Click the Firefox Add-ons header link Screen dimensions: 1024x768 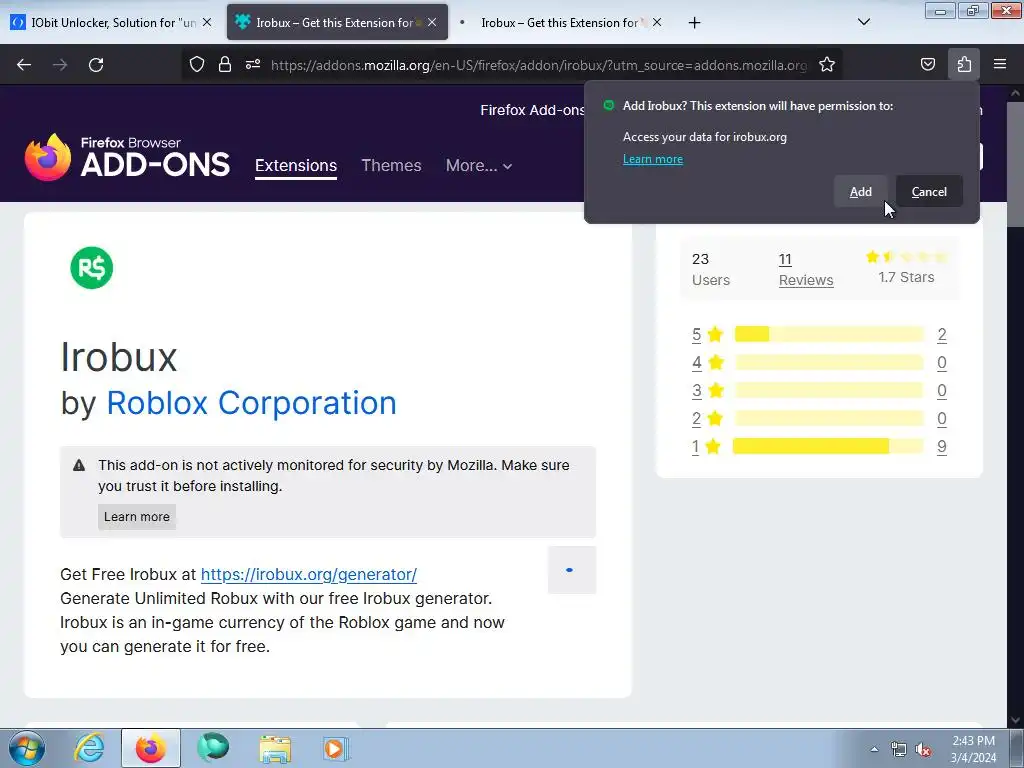tap(532, 110)
